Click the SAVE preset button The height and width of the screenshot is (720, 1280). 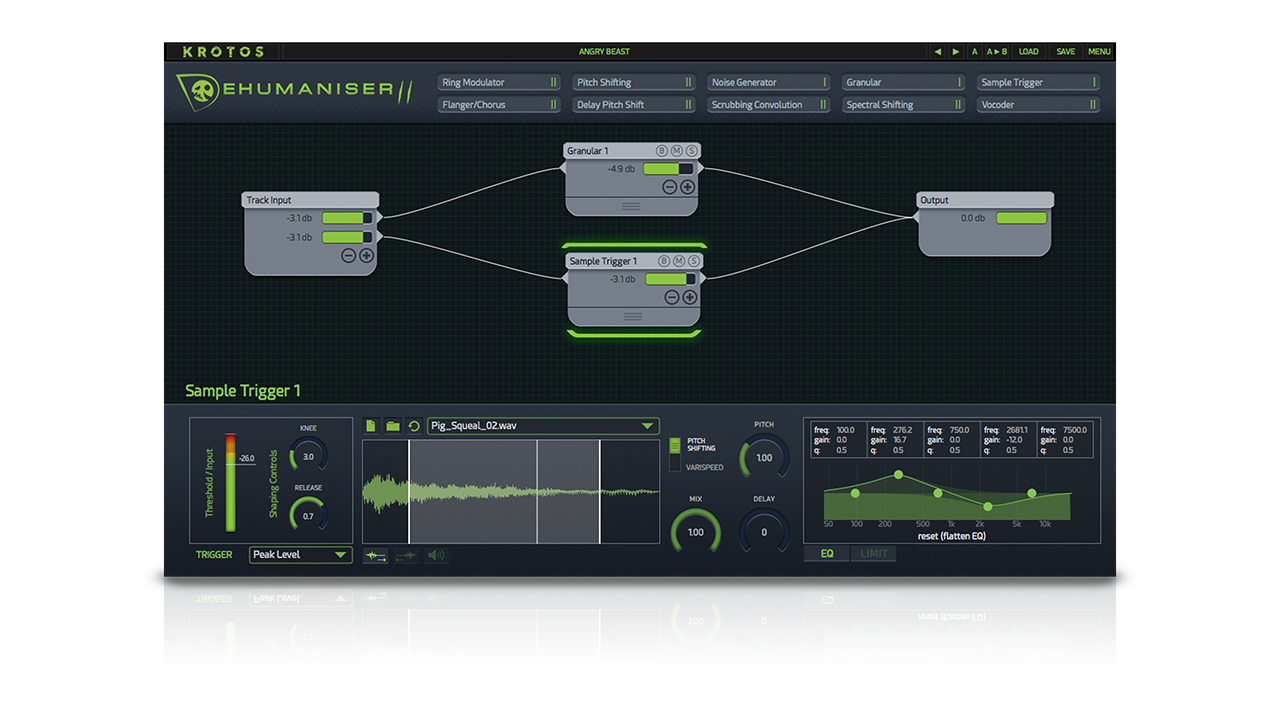pyautogui.click(x=1066, y=52)
